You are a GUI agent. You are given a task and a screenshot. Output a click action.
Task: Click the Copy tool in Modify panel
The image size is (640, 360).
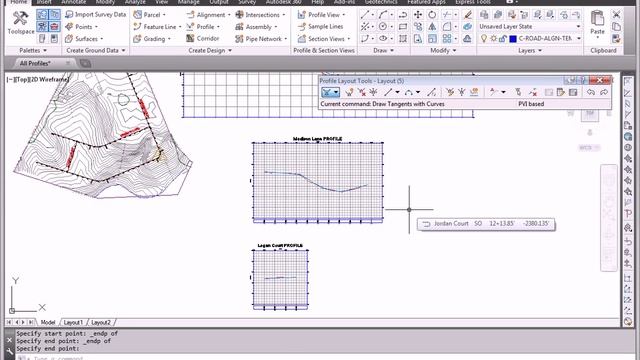[x=418, y=27]
